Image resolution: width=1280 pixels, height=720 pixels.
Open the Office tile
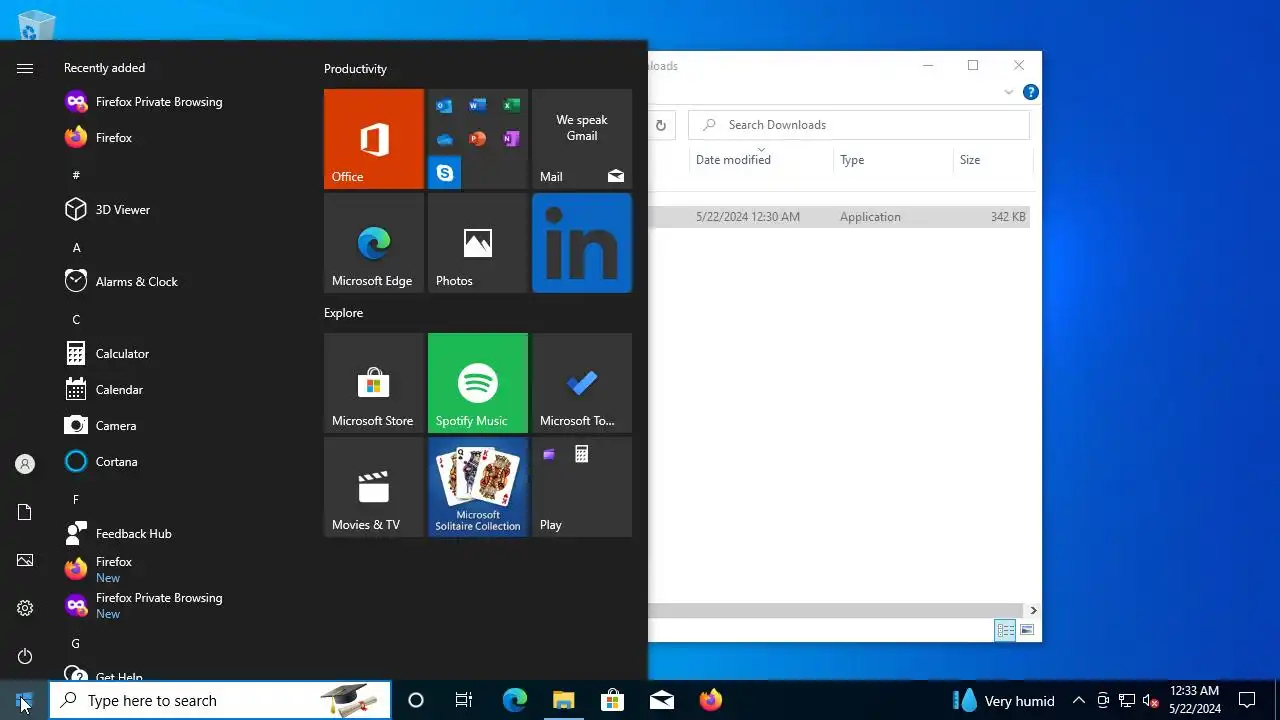pos(374,139)
